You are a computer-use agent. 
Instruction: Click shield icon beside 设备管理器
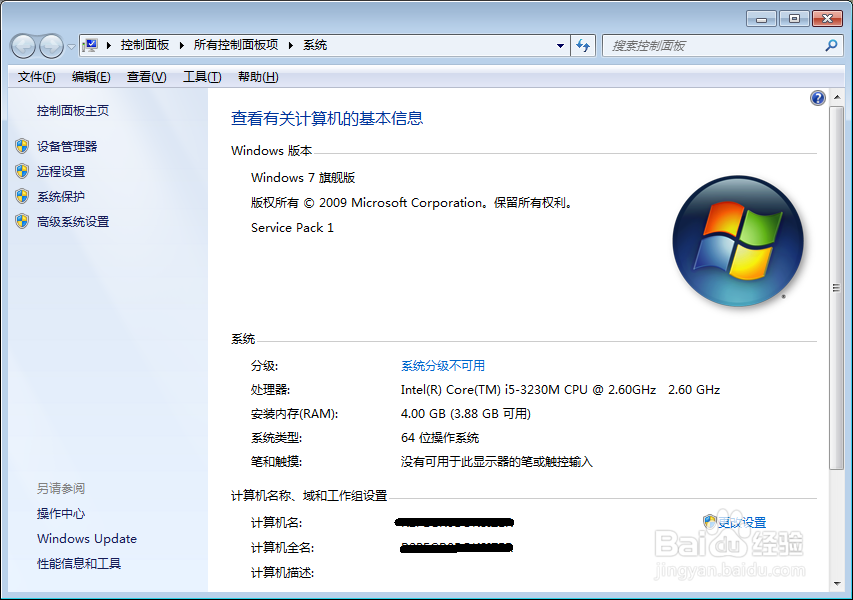pyautogui.click(x=22, y=146)
